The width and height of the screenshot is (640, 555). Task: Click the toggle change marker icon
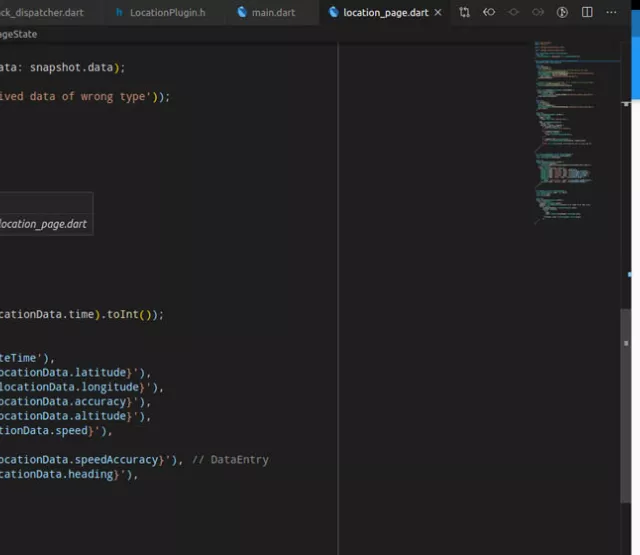[514, 12]
